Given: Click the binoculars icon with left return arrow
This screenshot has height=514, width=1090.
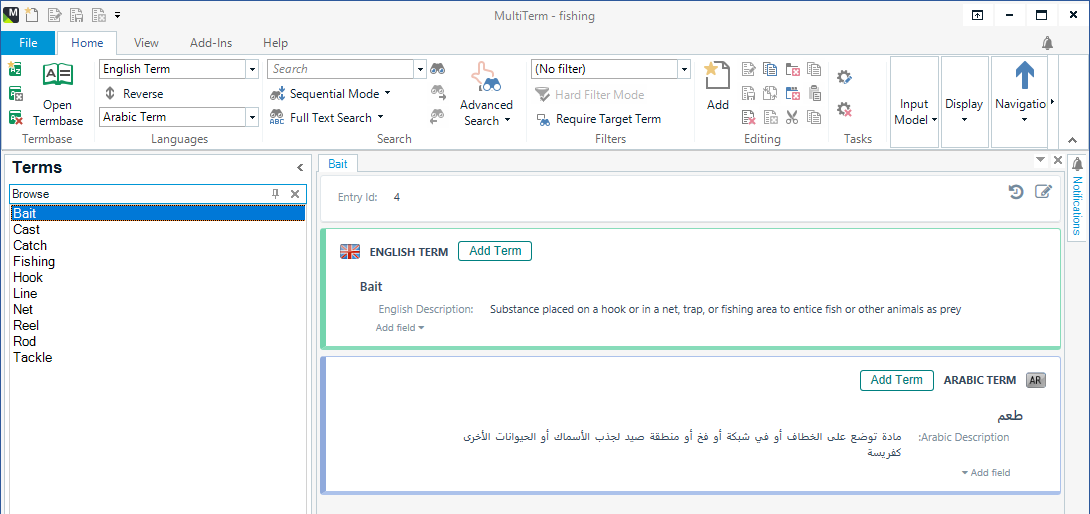Looking at the screenshot, I should point(438,115).
